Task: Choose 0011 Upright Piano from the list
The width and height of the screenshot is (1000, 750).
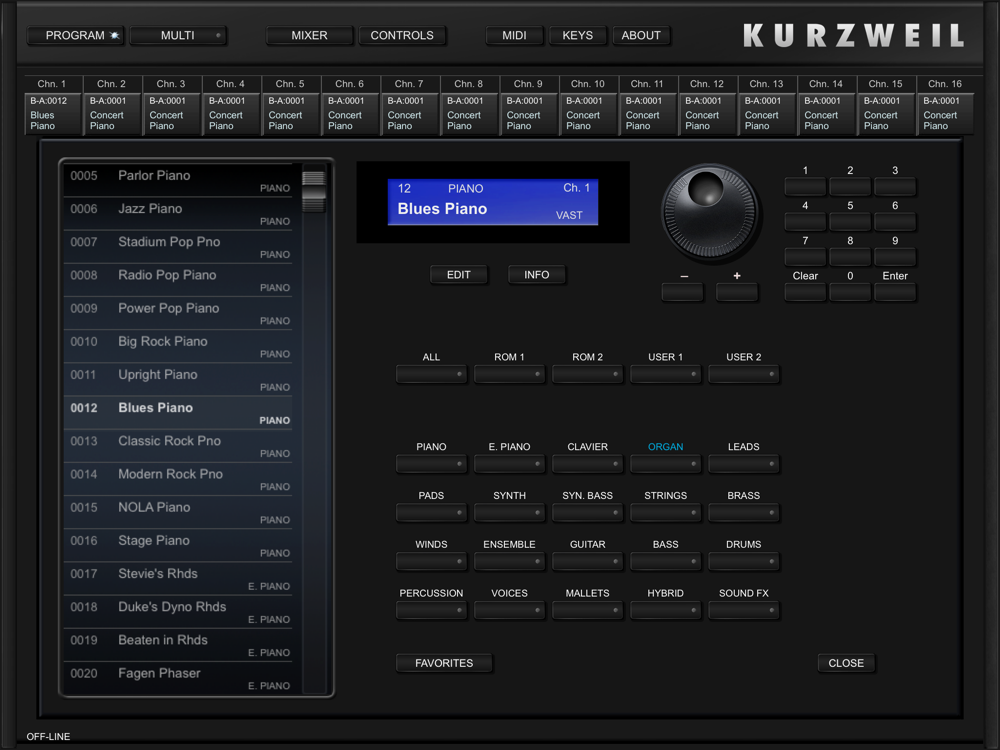Action: [178, 379]
